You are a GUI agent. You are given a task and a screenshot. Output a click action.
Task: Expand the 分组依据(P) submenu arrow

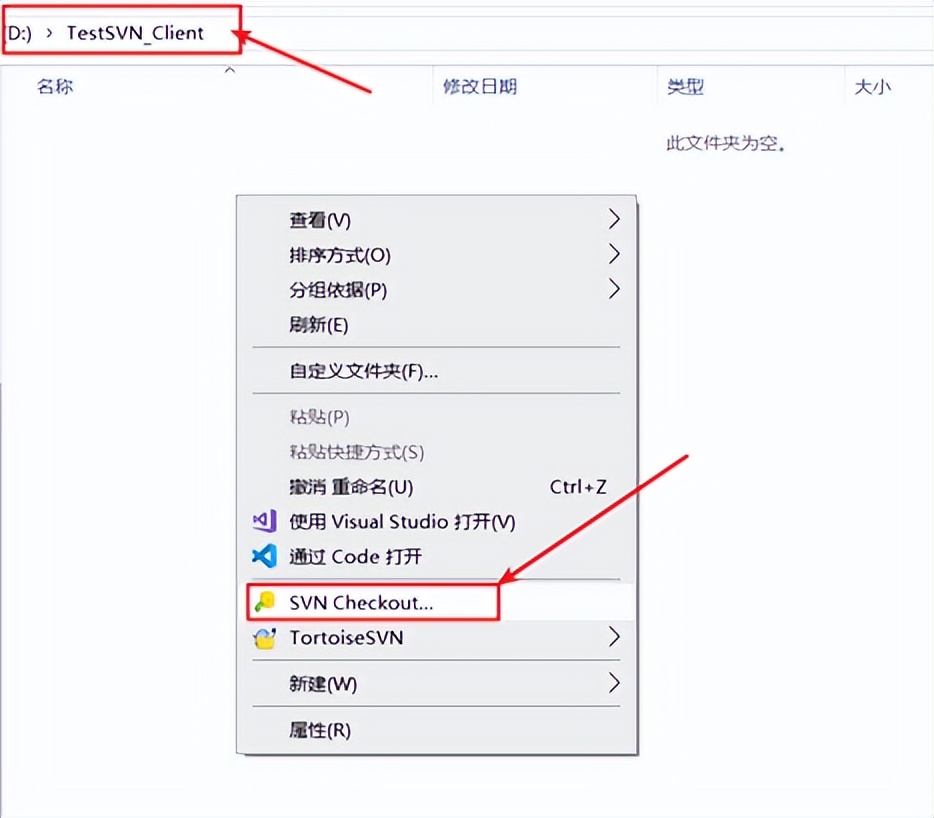point(614,290)
